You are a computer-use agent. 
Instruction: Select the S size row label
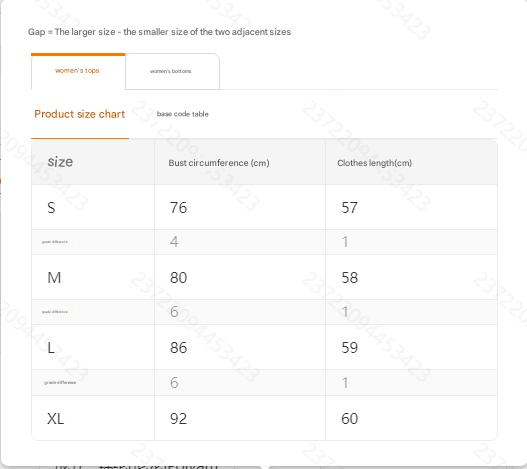click(x=51, y=207)
